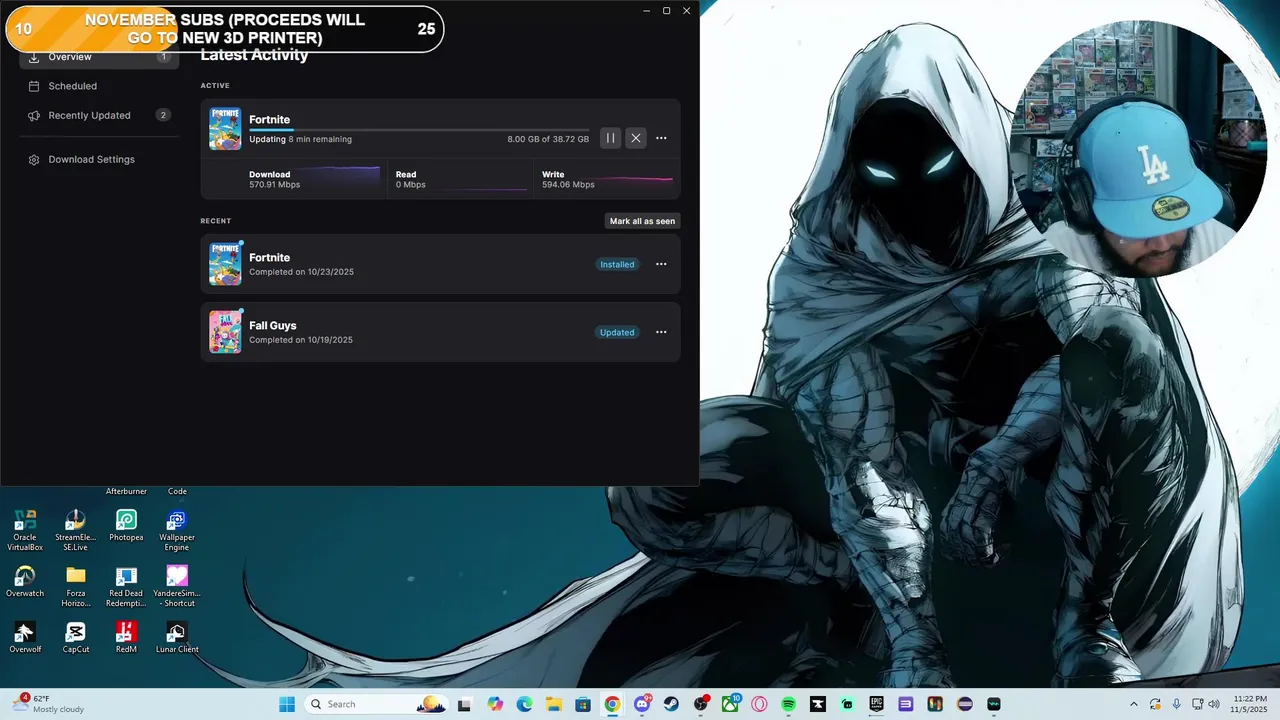This screenshot has width=1280, height=720.
Task: Select the Forza Horizon folder icon
Action: 76,586
